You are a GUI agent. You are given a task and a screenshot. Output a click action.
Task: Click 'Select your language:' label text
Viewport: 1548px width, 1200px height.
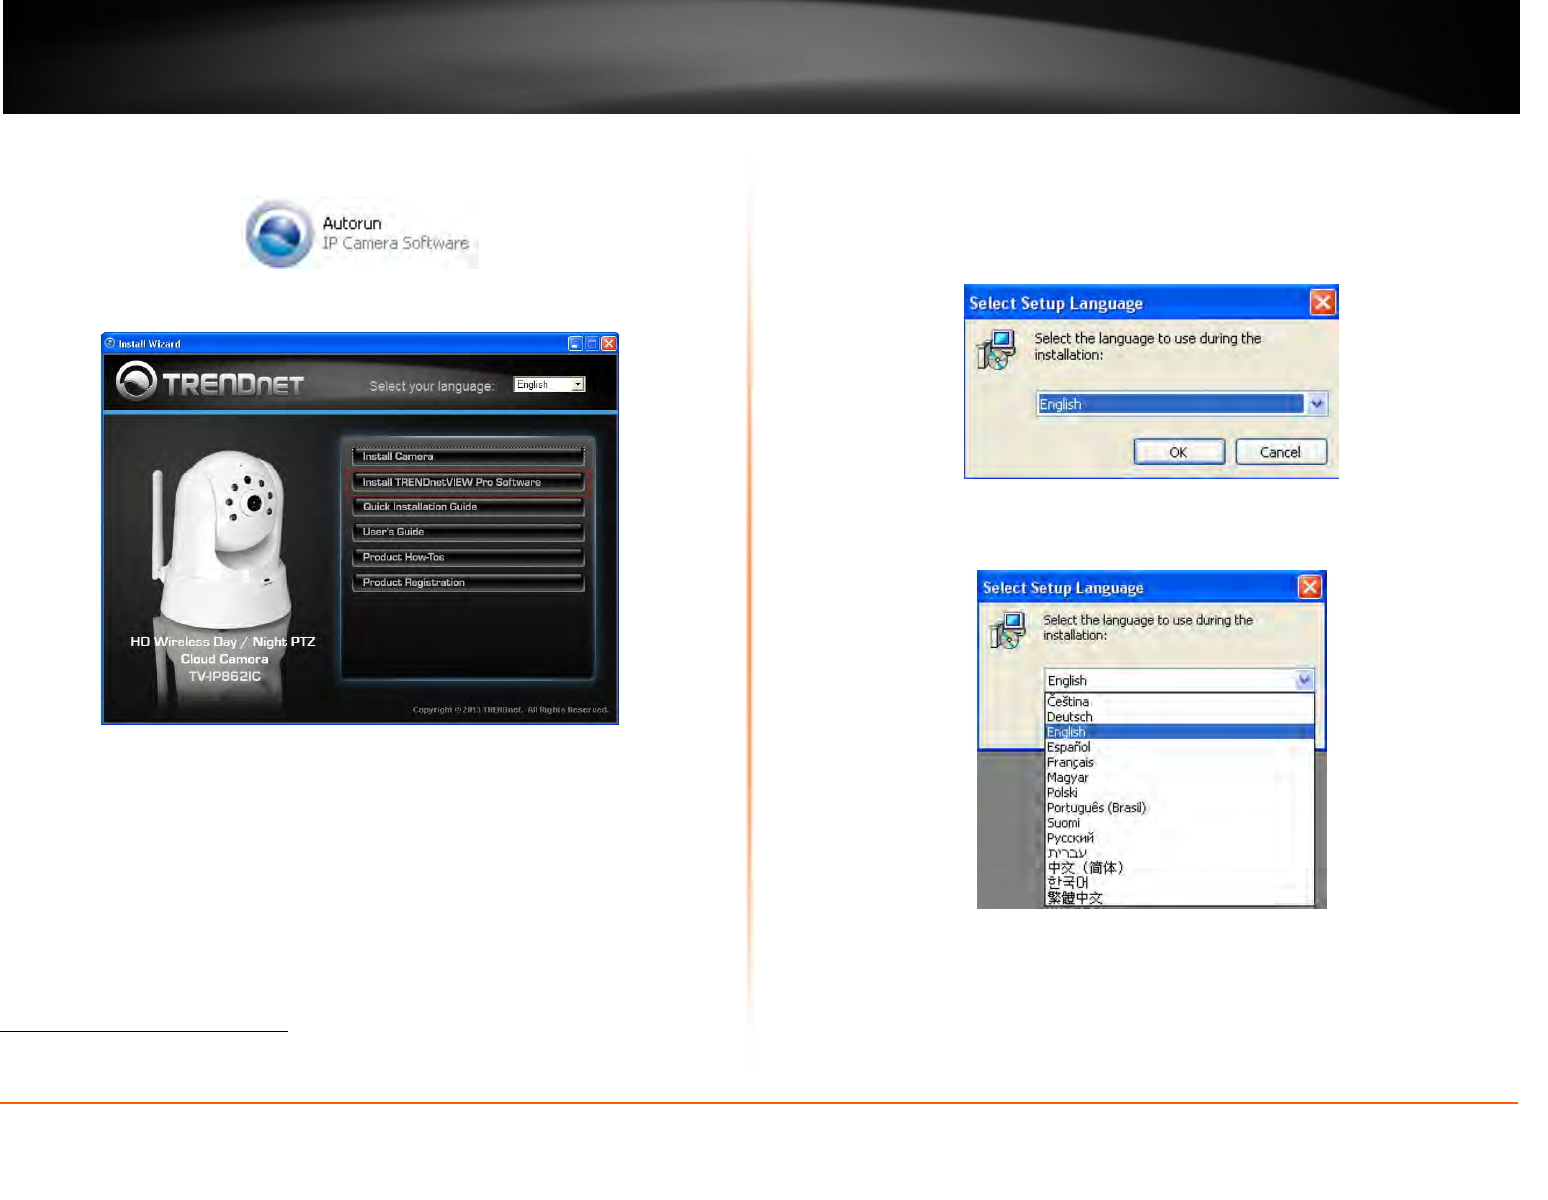431,386
